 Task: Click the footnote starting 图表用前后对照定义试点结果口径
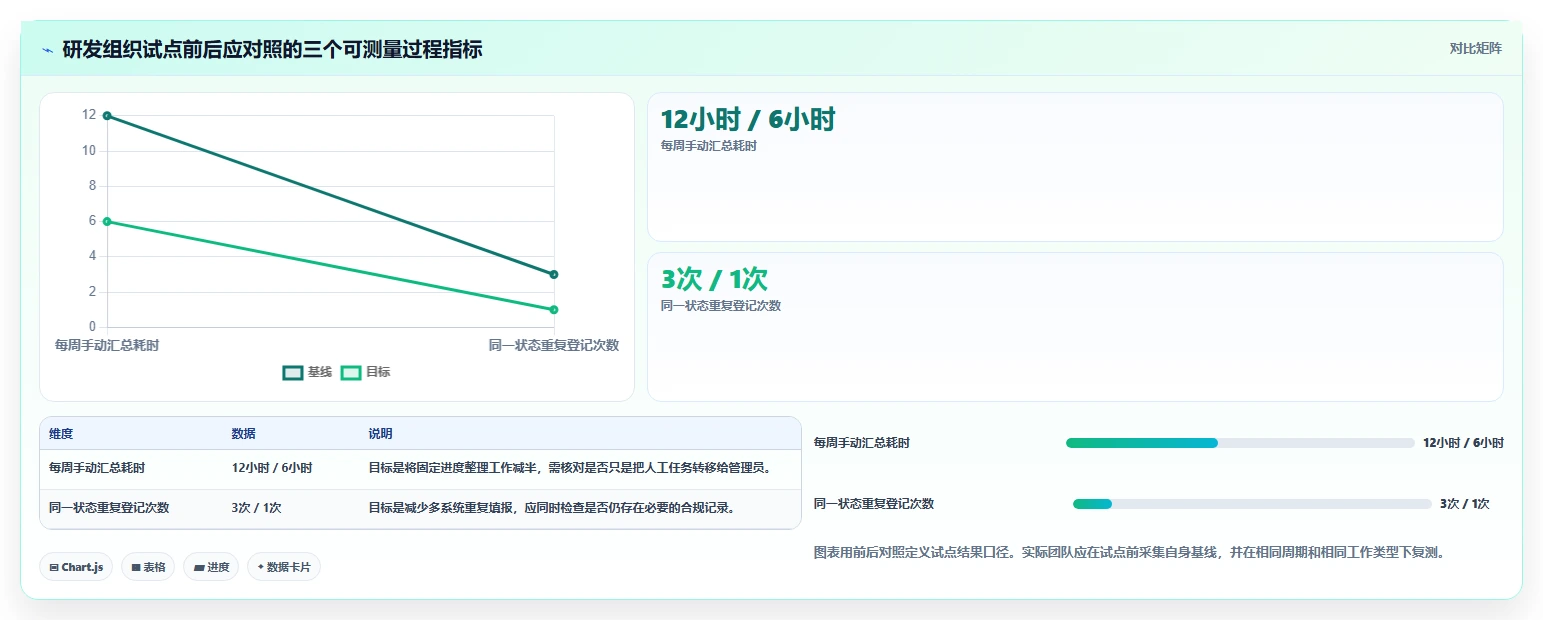click(x=1130, y=552)
